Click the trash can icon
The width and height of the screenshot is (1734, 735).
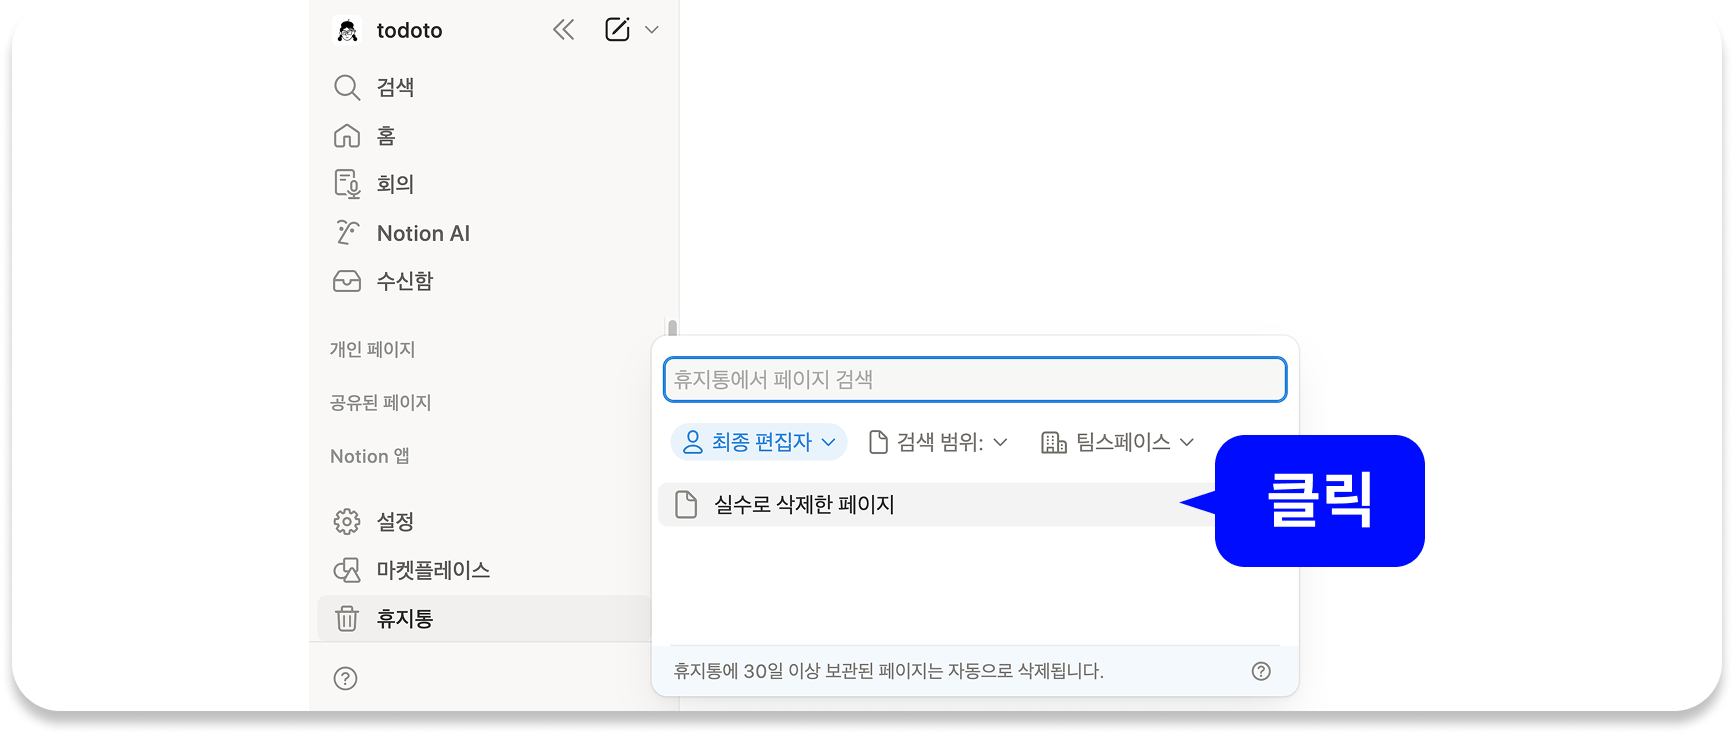(x=347, y=619)
